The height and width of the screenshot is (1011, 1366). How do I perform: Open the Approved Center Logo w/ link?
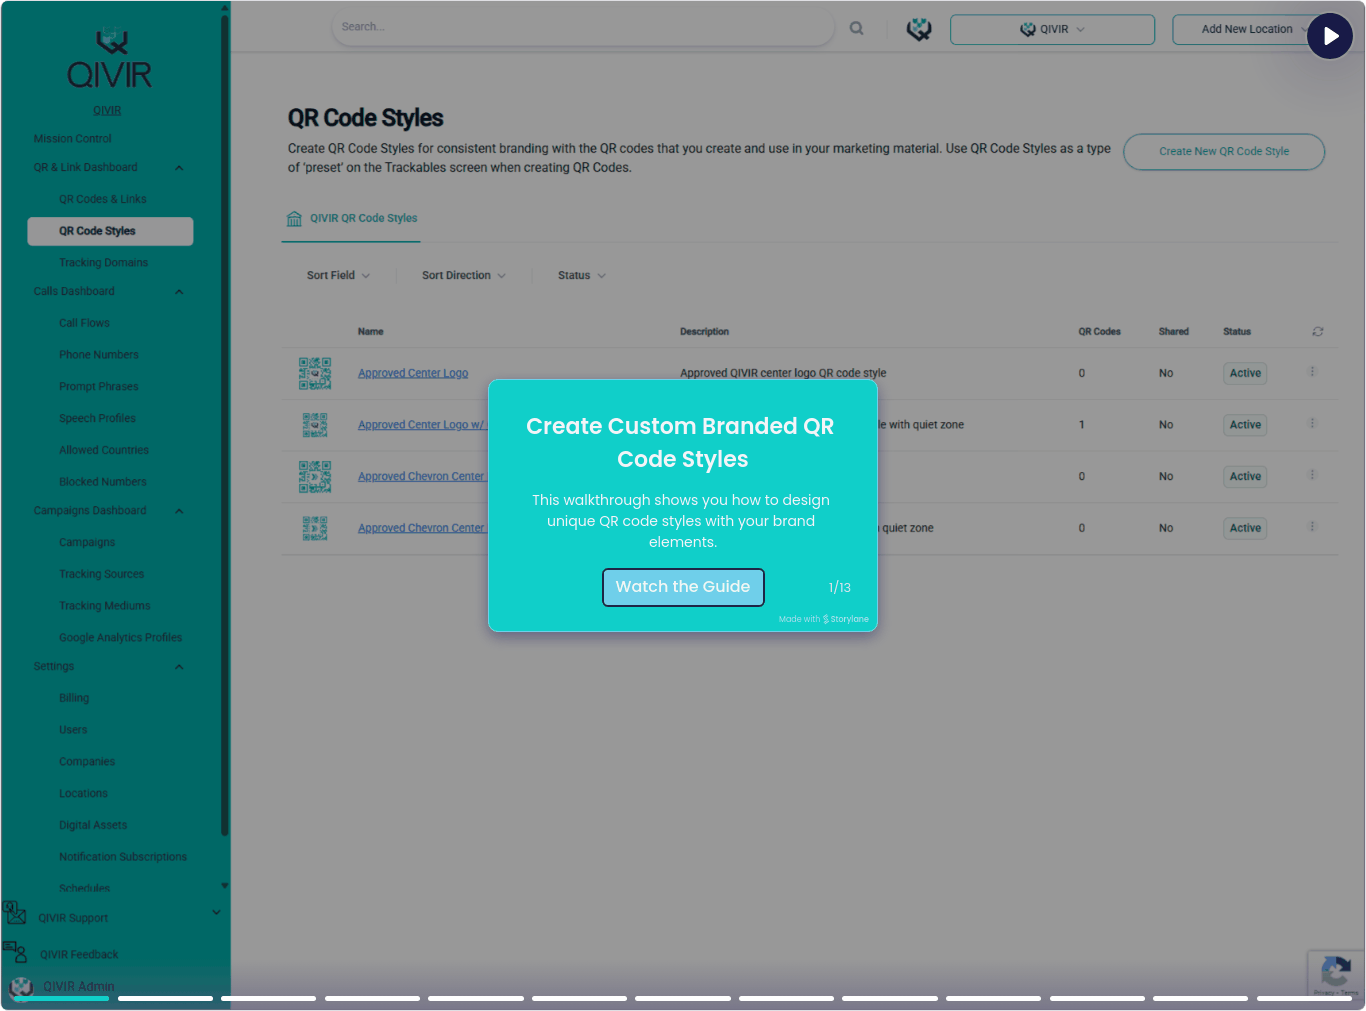click(422, 425)
